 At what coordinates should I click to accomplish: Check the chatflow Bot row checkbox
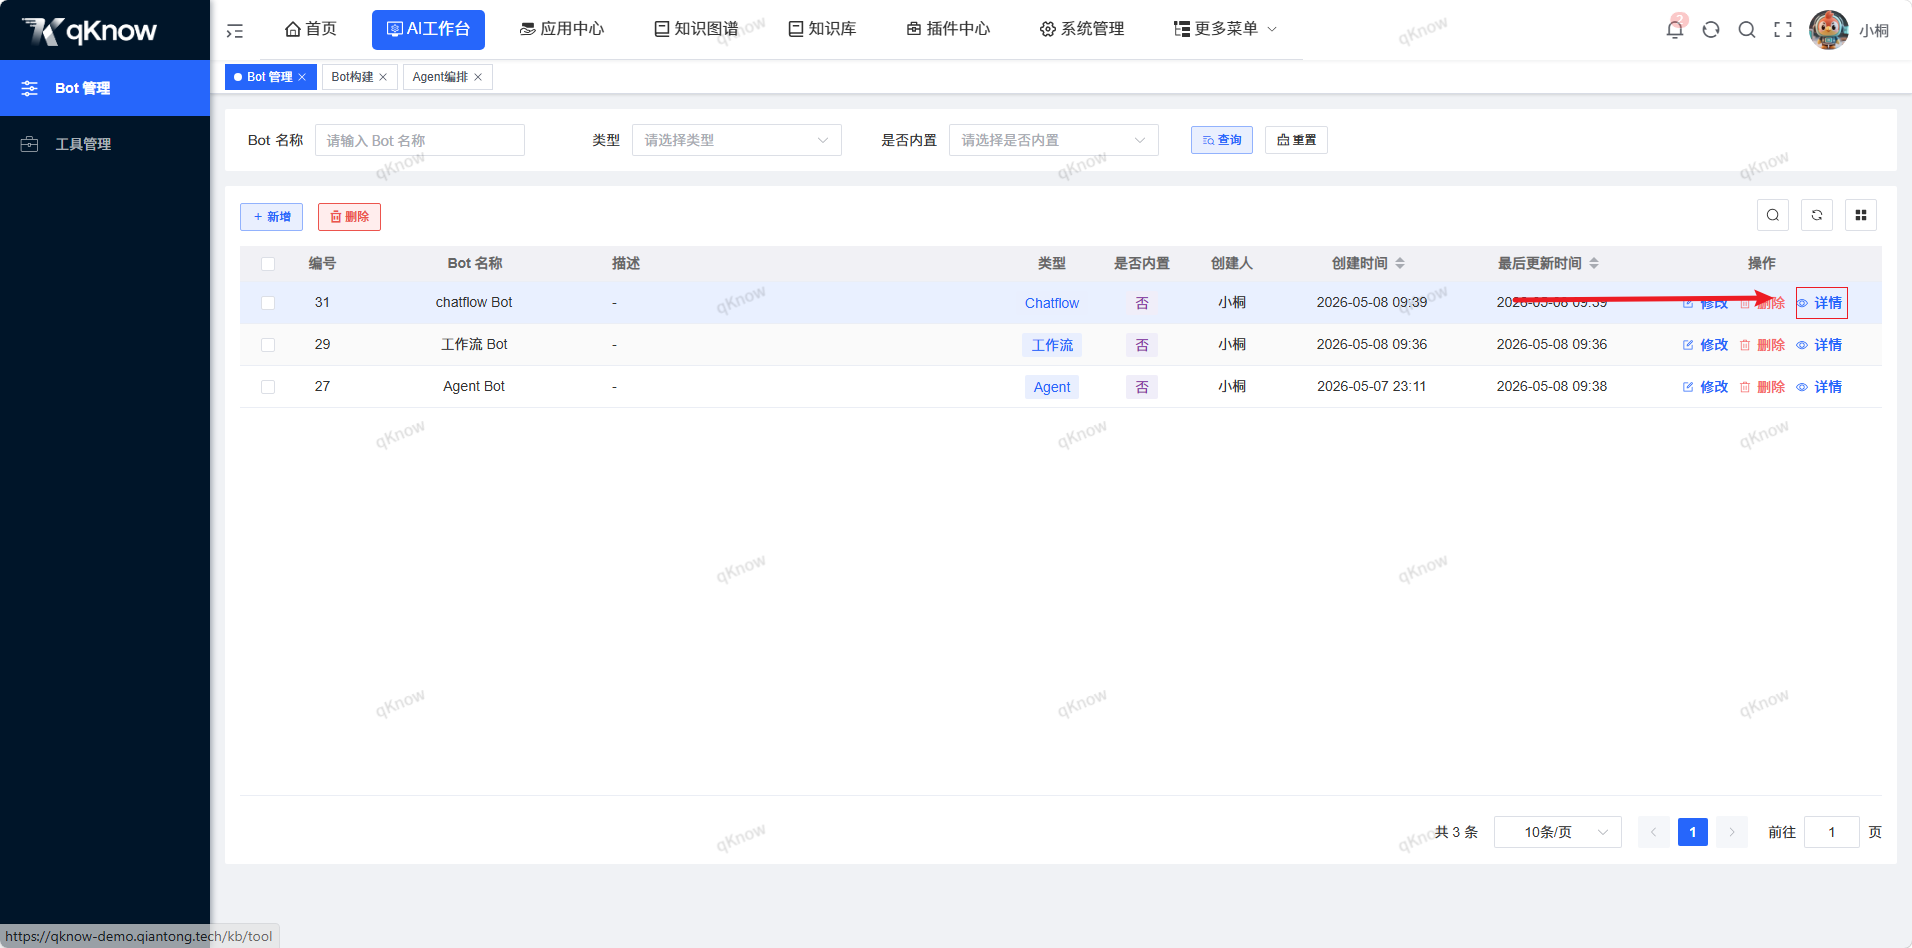(x=268, y=303)
